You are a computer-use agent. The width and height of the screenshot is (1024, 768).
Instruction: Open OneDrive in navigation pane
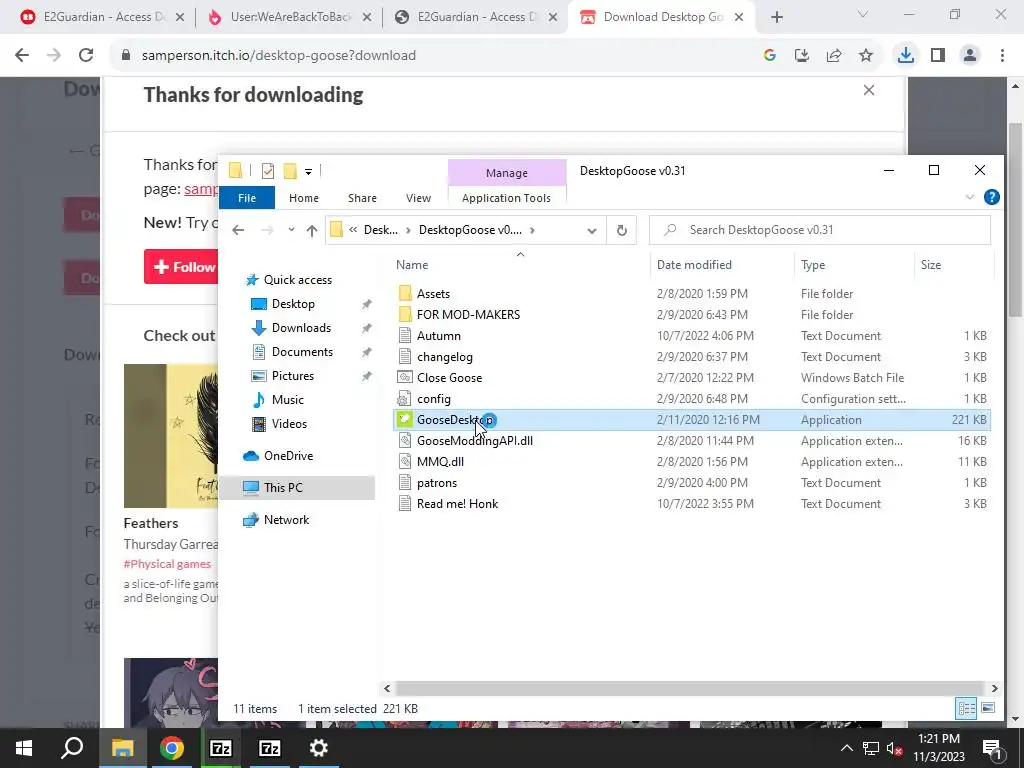coord(288,456)
